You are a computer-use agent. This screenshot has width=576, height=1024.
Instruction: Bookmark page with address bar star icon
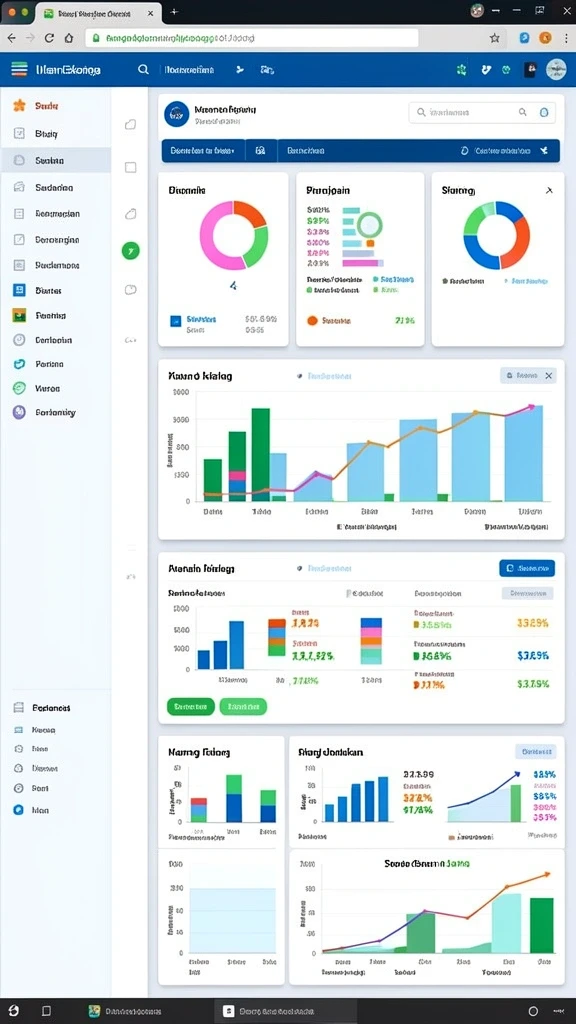494,39
